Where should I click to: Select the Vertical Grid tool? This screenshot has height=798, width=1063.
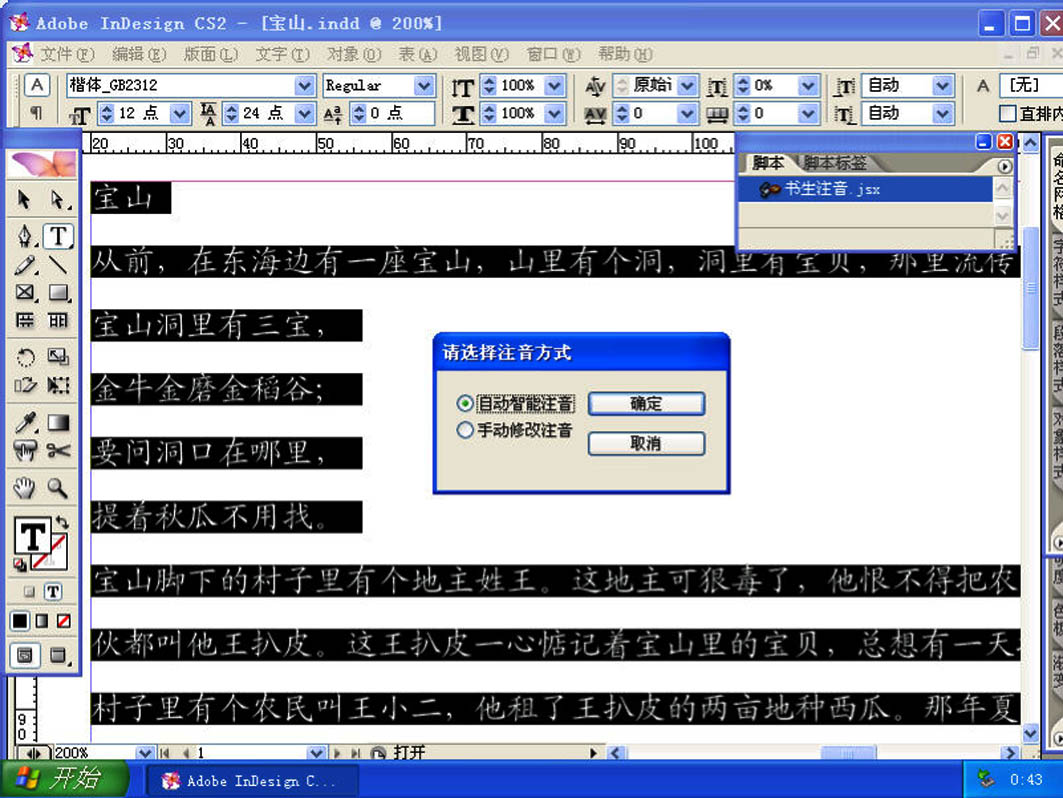(x=58, y=321)
